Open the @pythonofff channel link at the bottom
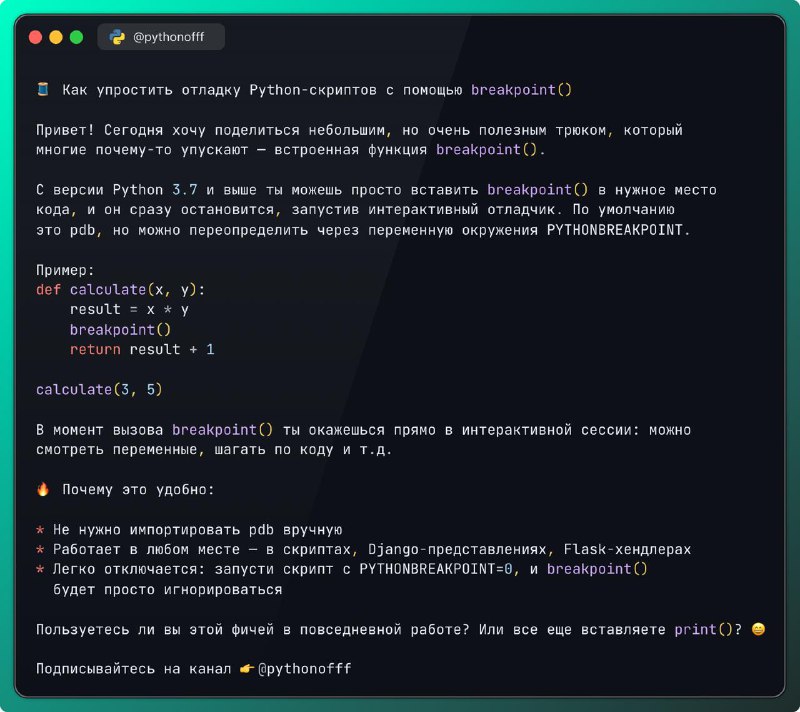 (305, 669)
